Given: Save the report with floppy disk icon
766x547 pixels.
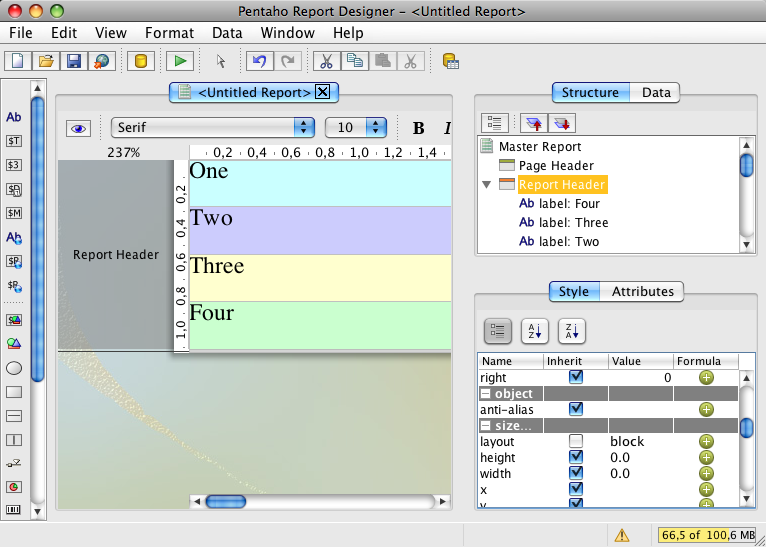Looking at the screenshot, I should click(x=74, y=61).
